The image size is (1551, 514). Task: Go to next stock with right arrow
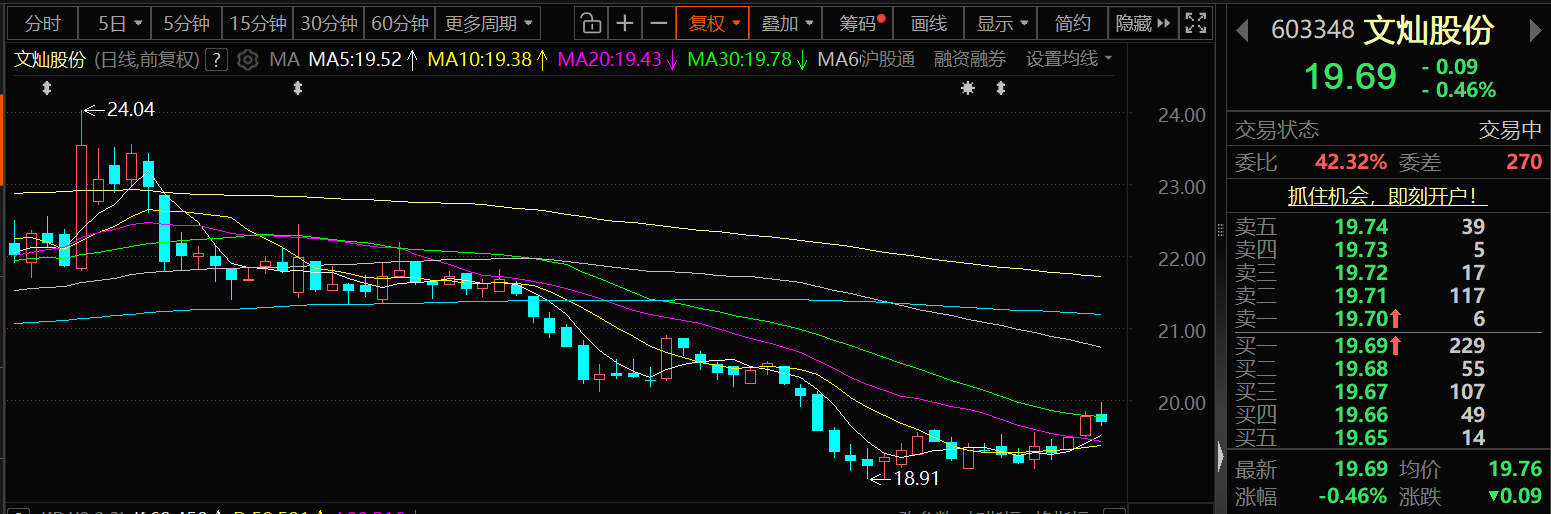pos(1537,31)
